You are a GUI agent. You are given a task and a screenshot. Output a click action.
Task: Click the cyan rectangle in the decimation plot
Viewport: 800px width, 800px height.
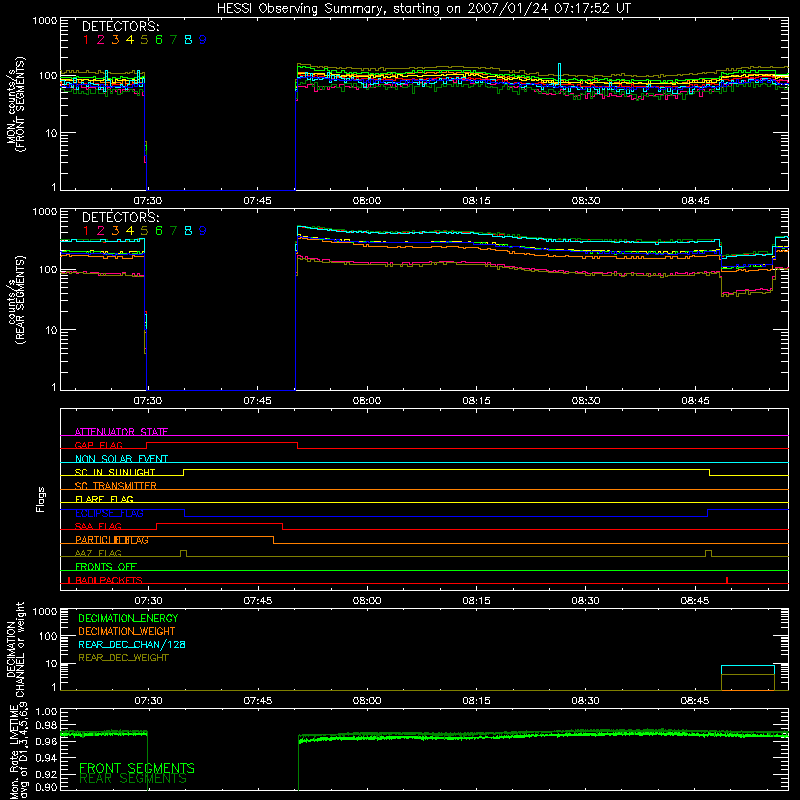coord(748,670)
